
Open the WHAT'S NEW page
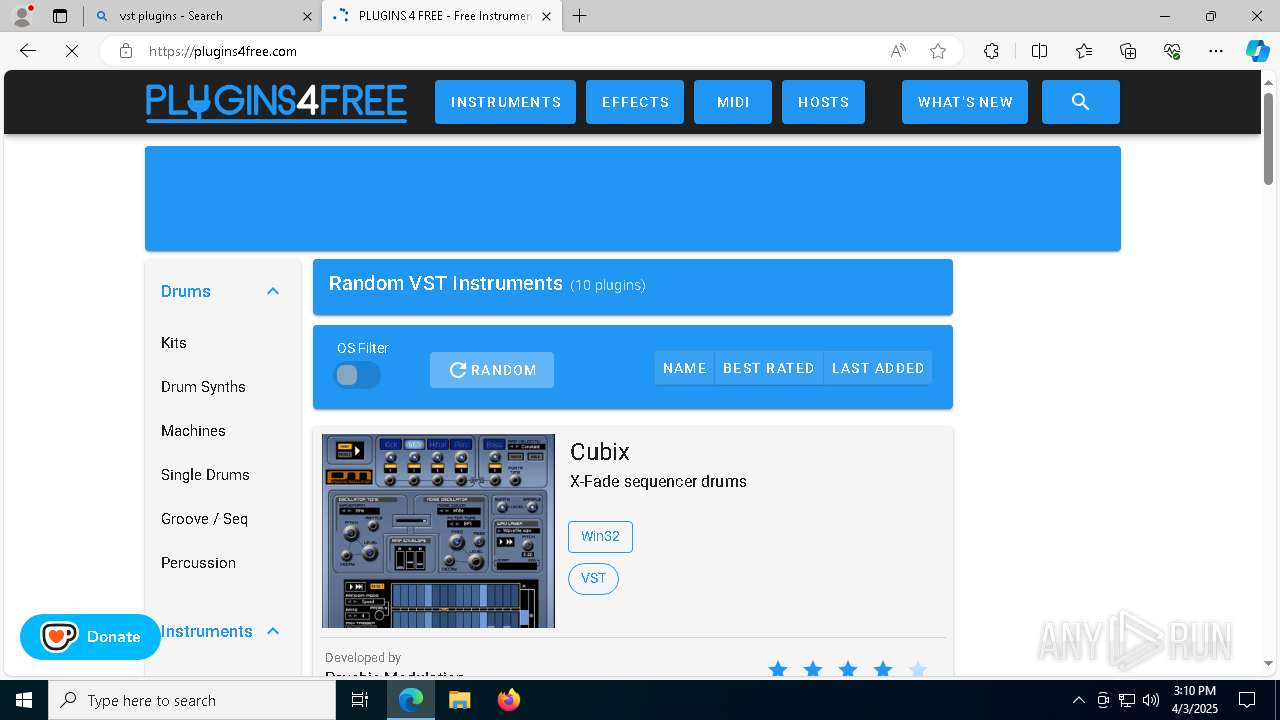click(965, 102)
